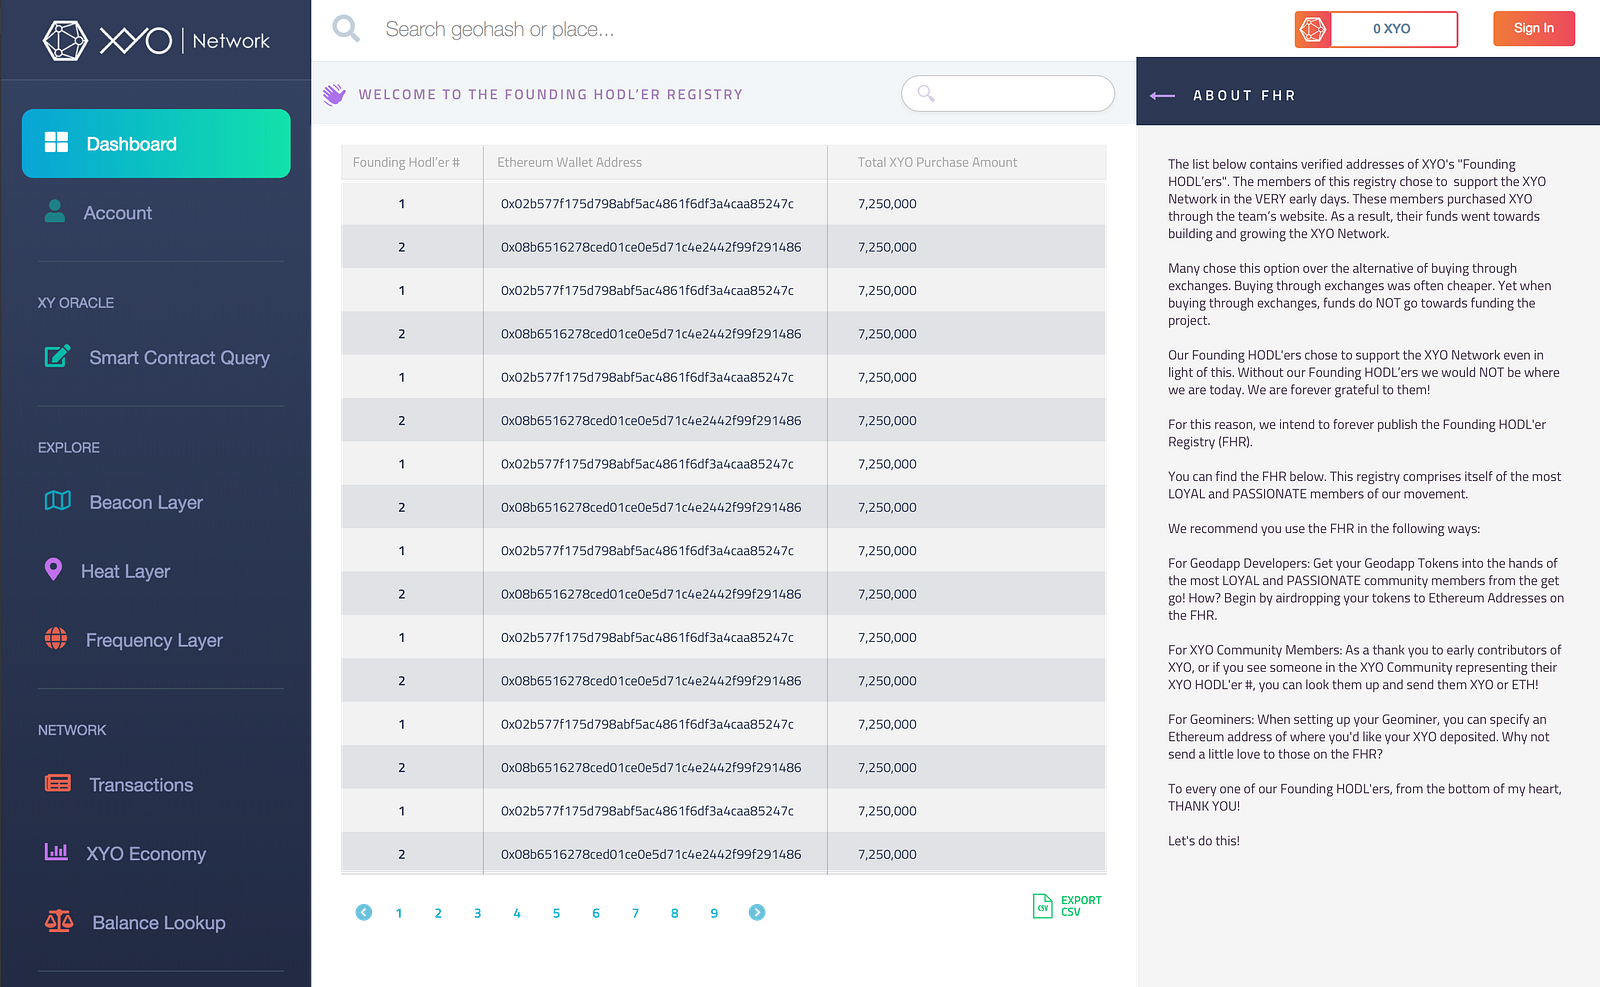Click the Balance Lookup scales icon
This screenshot has width=1600, height=987.
[59, 921]
